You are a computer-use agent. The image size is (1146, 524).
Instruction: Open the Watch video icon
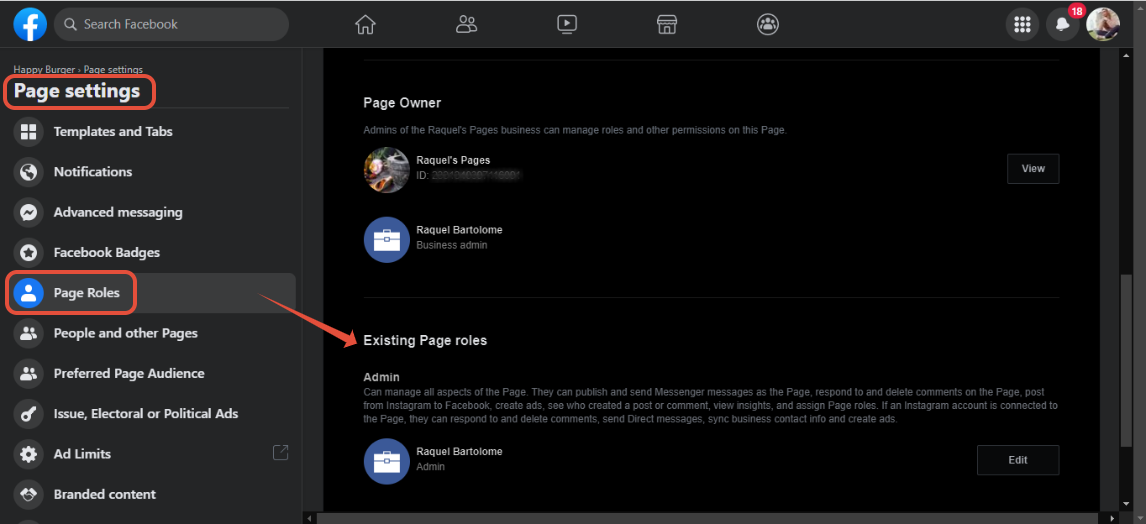[566, 24]
